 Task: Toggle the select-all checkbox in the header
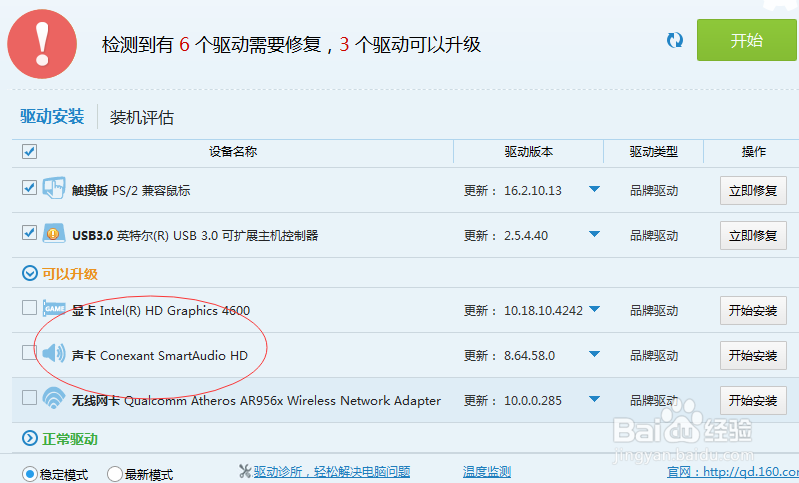(30, 151)
